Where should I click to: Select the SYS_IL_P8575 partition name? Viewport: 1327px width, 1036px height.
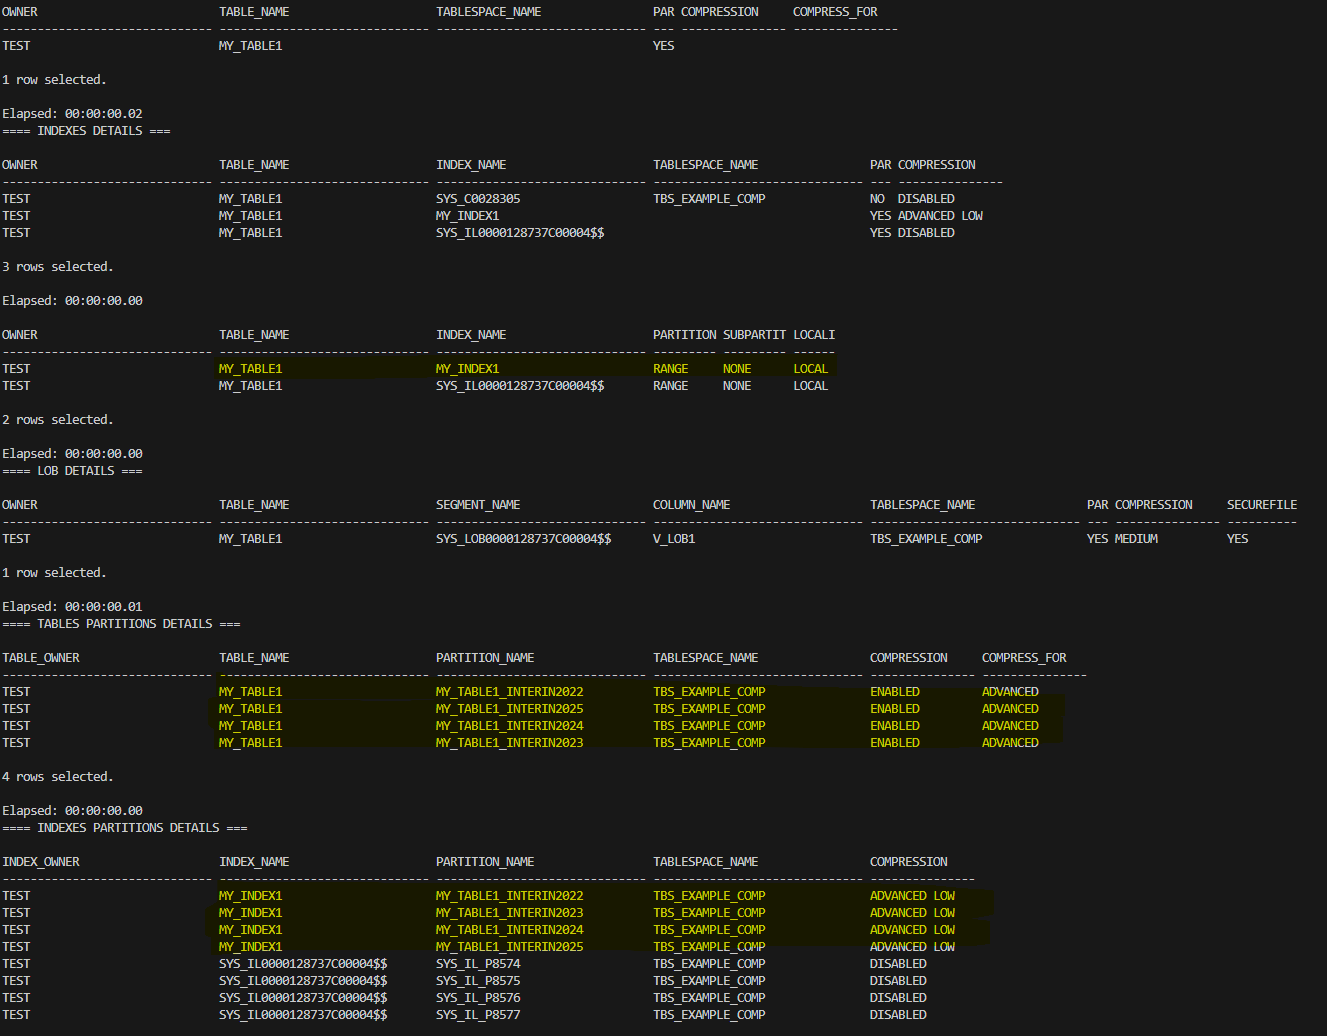[x=477, y=981]
